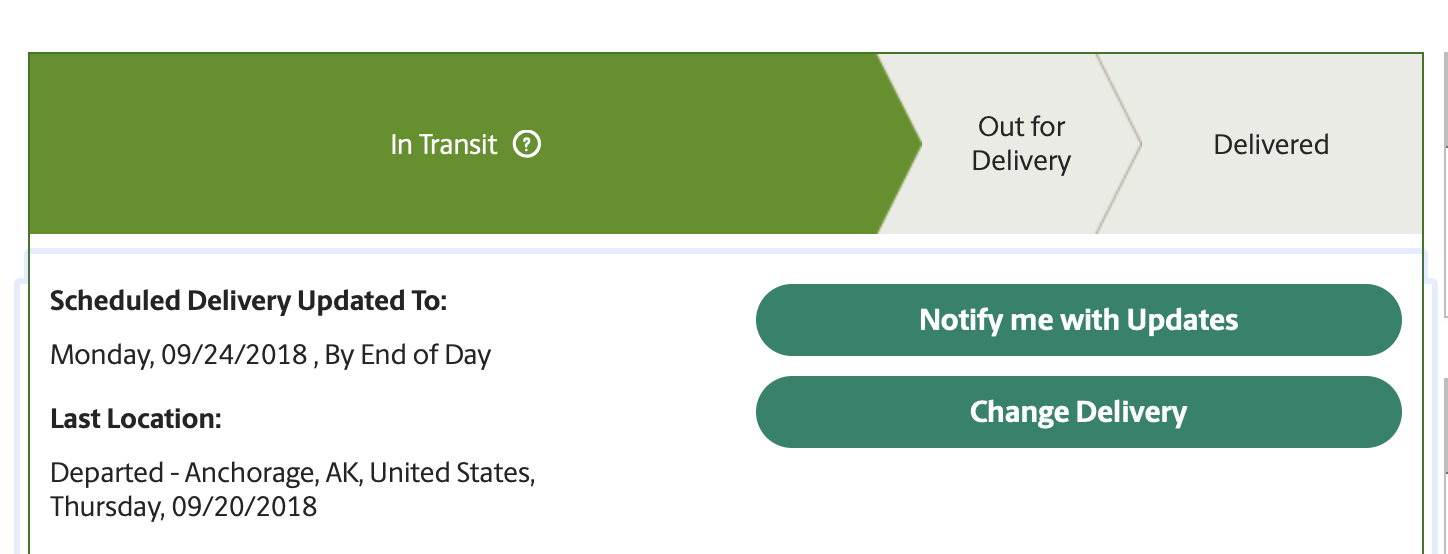The image size is (1448, 554).
Task: Click the Change Delivery button
Action: click(x=1079, y=412)
